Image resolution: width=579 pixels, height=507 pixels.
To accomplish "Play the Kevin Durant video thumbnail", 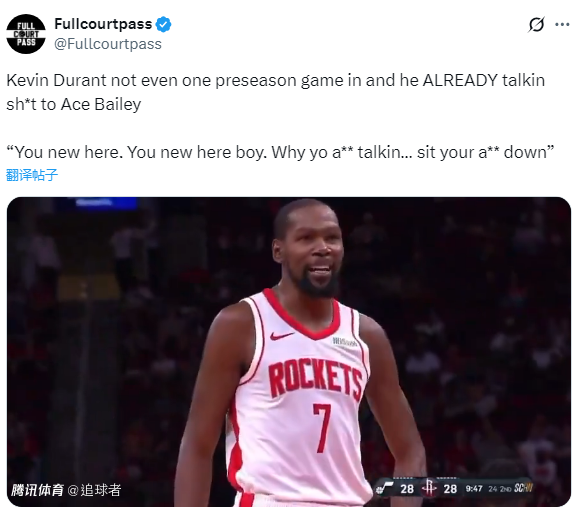I will tap(289, 352).
